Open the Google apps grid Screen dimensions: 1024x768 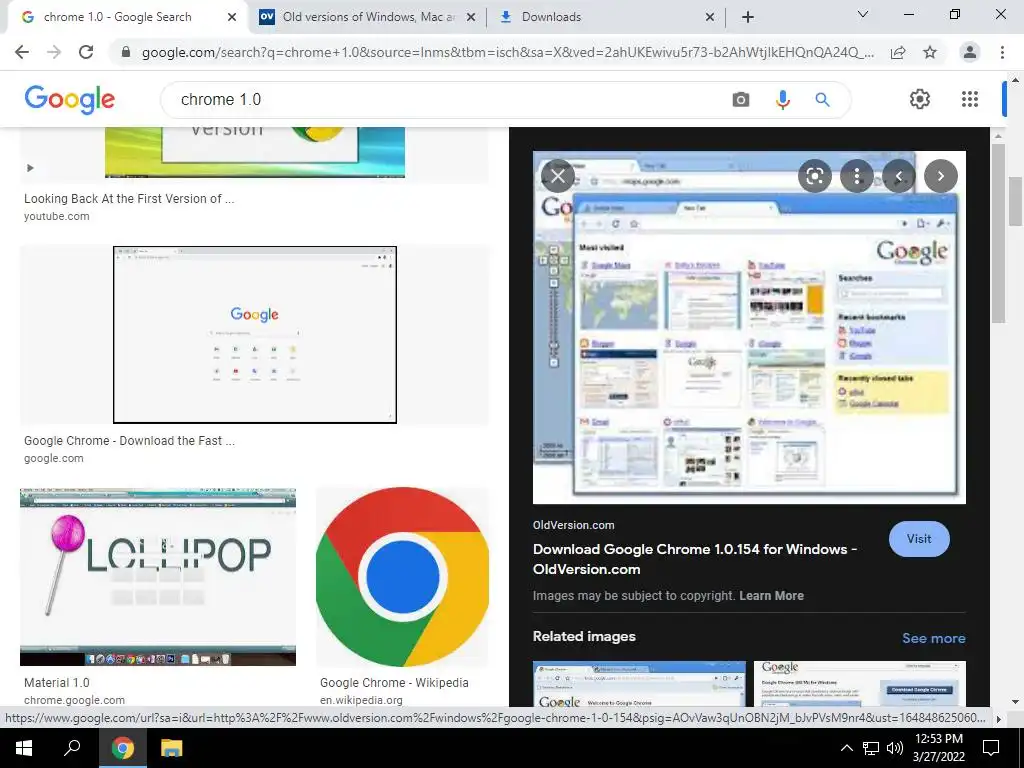(x=970, y=99)
